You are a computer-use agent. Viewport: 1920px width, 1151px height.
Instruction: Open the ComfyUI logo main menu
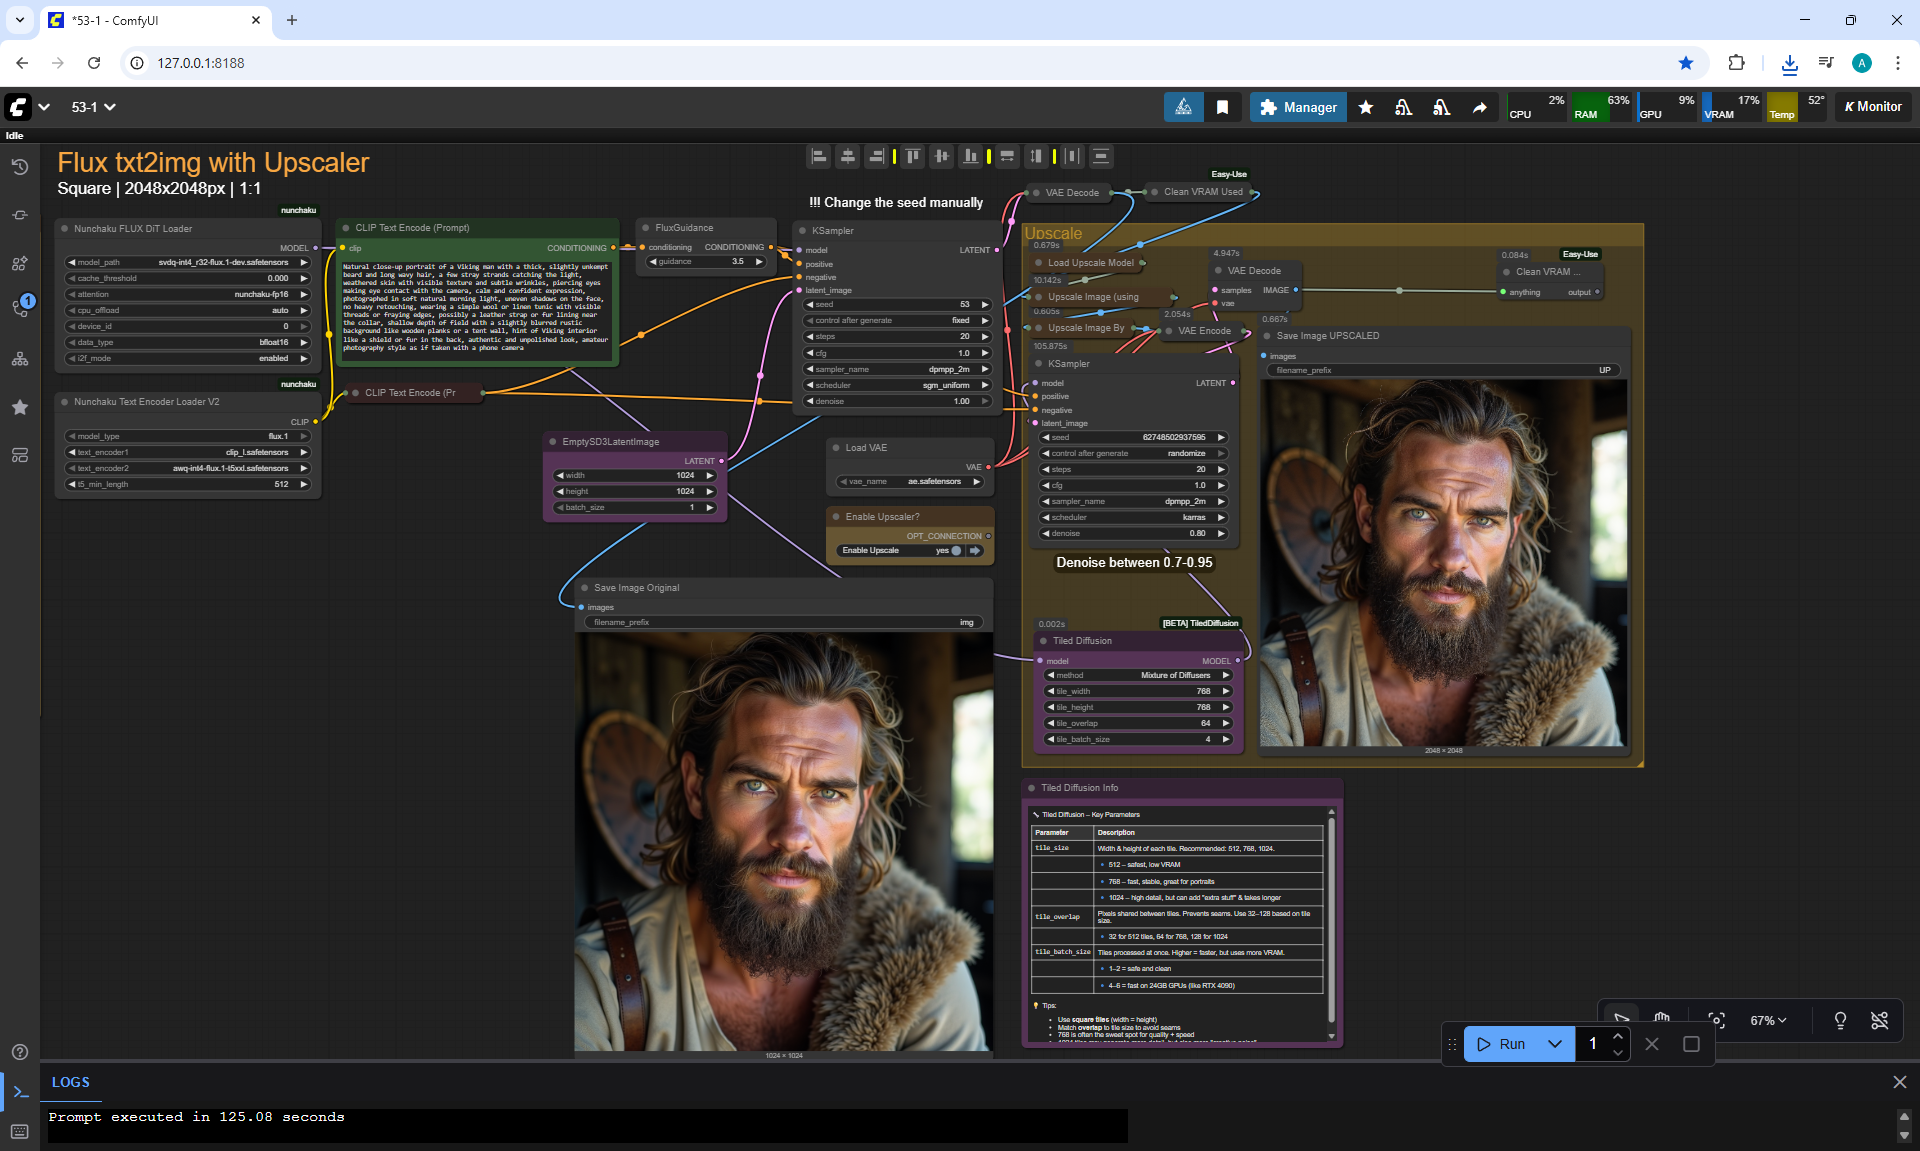coord(18,107)
